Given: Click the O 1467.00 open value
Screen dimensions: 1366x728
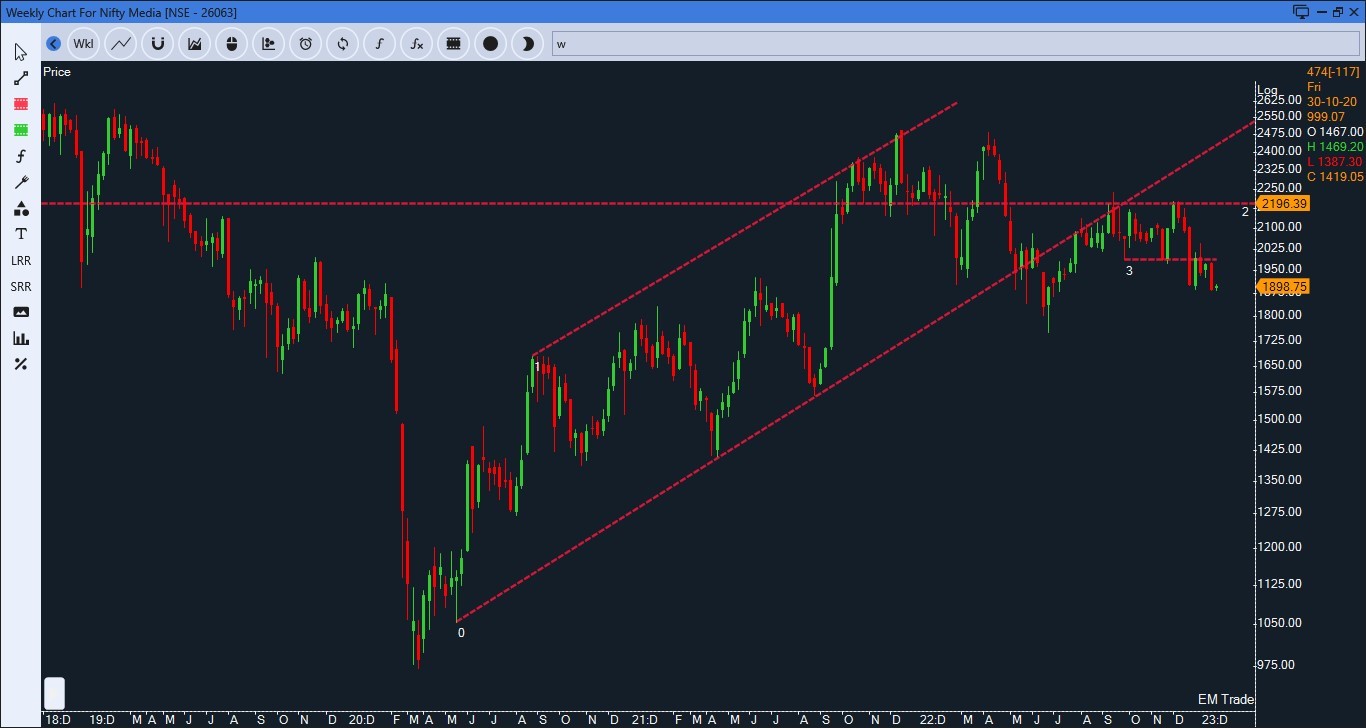Looking at the screenshot, I should [x=1335, y=132].
